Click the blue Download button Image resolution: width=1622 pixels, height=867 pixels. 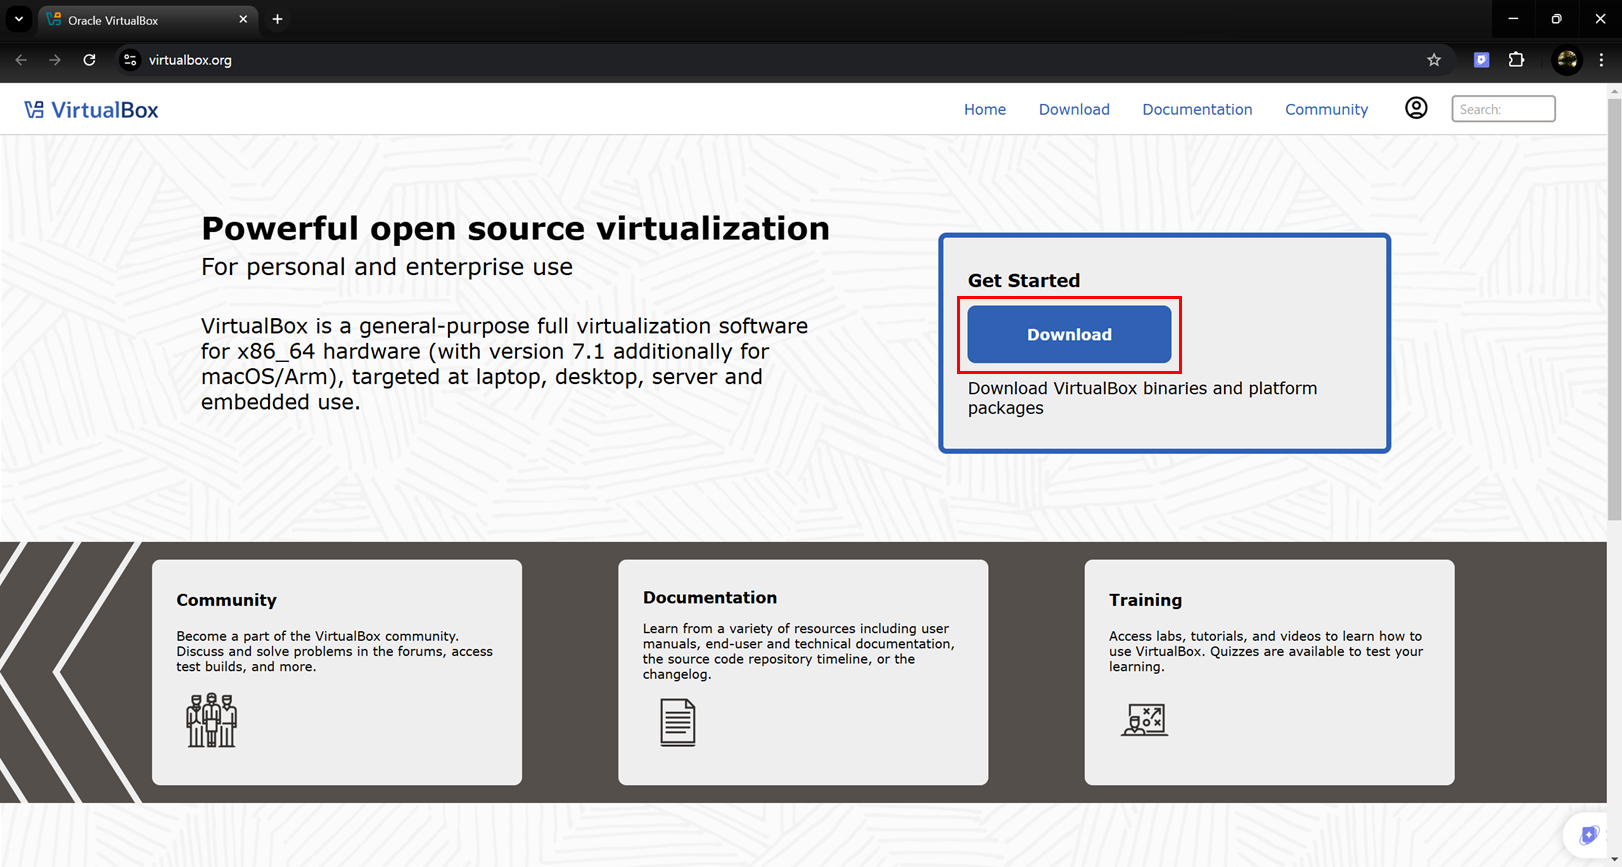click(1069, 334)
